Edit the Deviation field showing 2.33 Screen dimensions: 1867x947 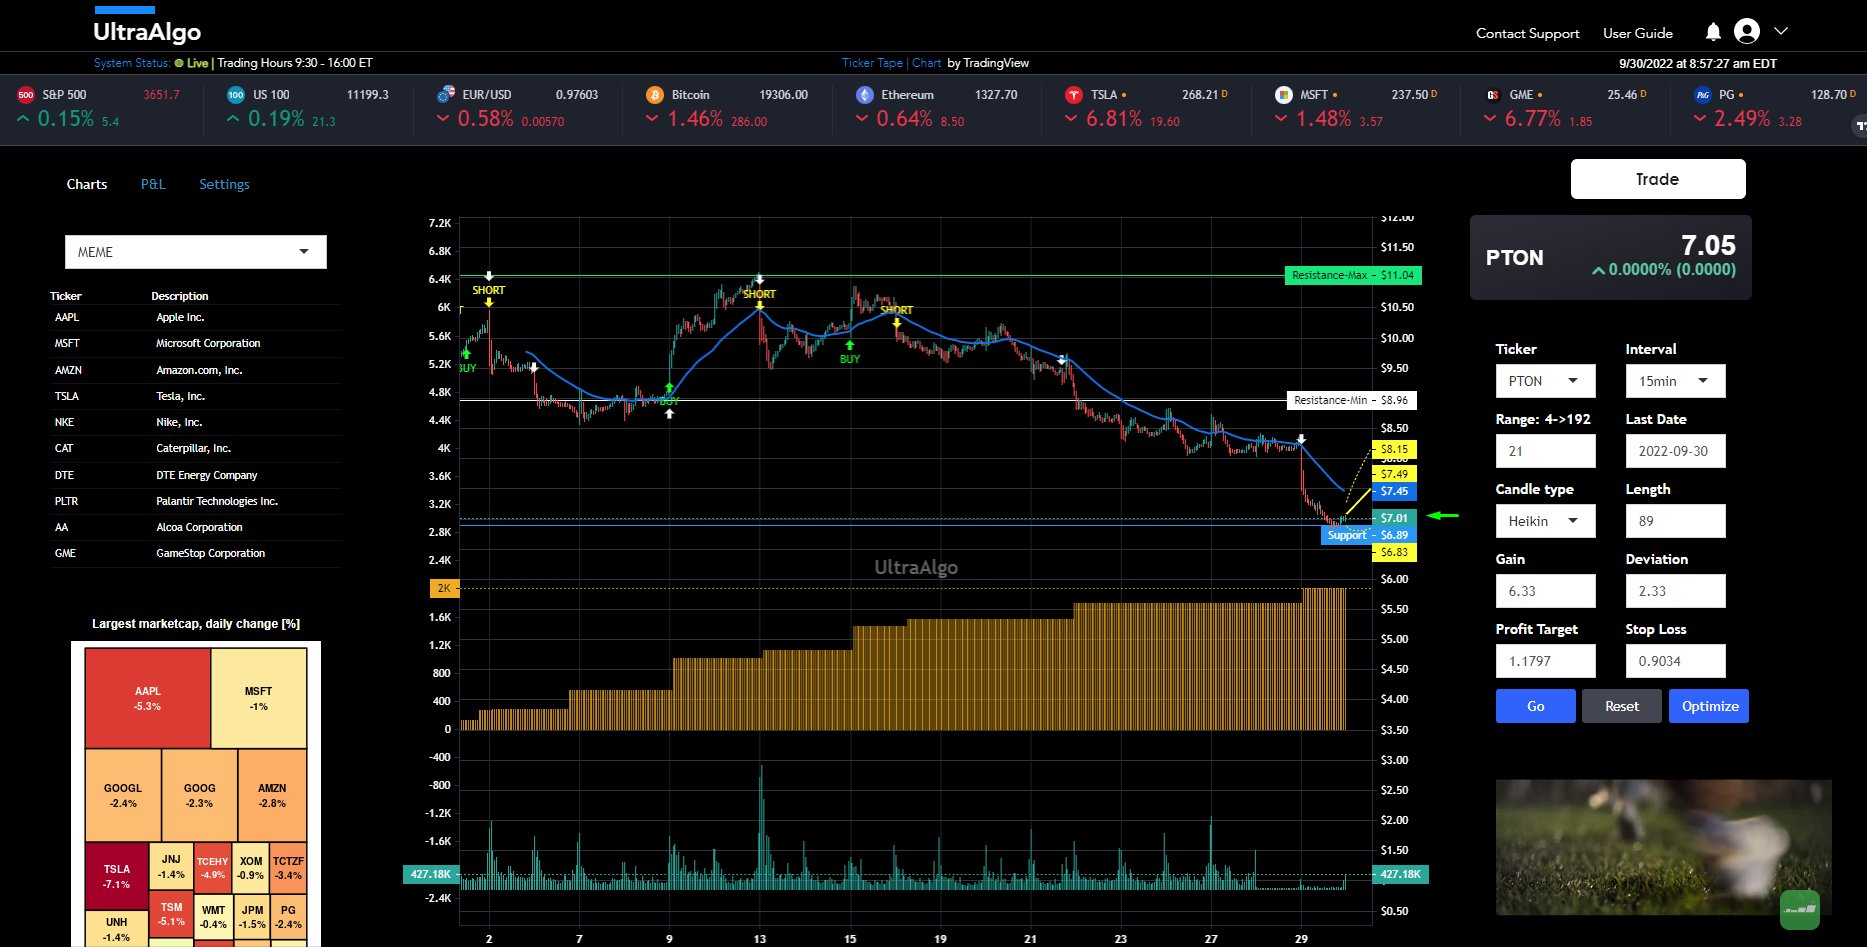click(1676, 591)
